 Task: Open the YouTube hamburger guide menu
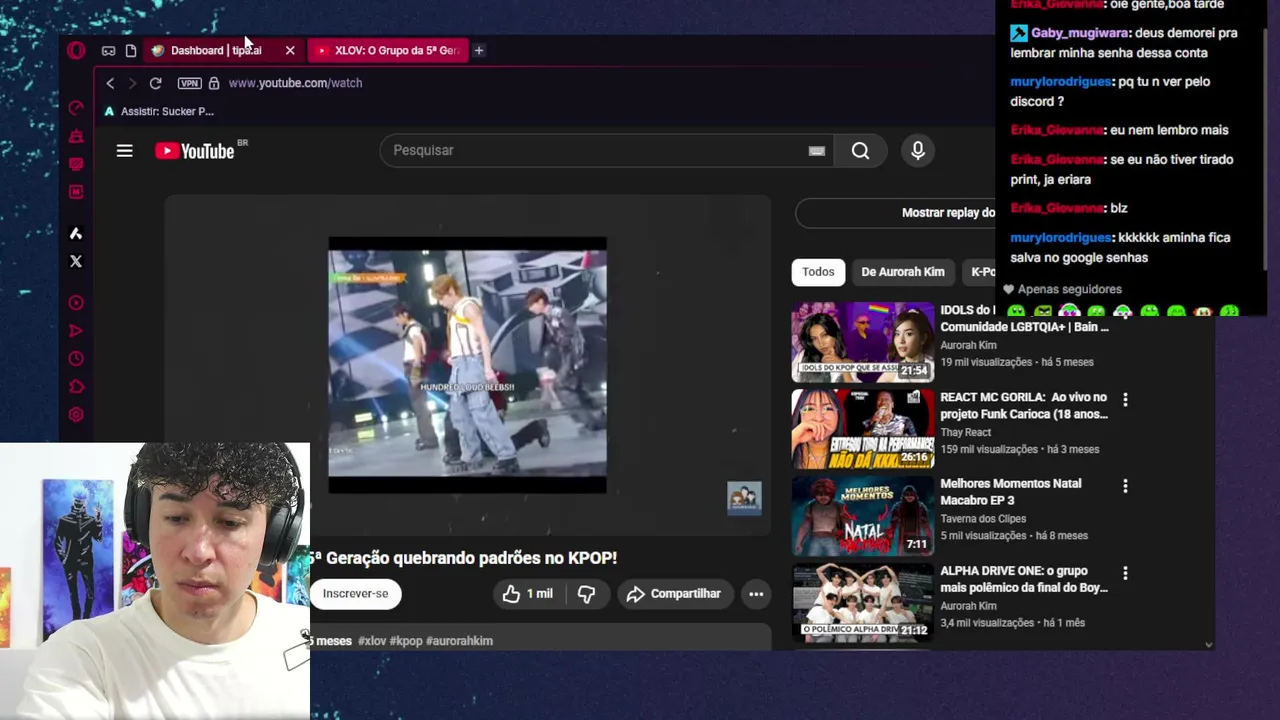[124, 151]
